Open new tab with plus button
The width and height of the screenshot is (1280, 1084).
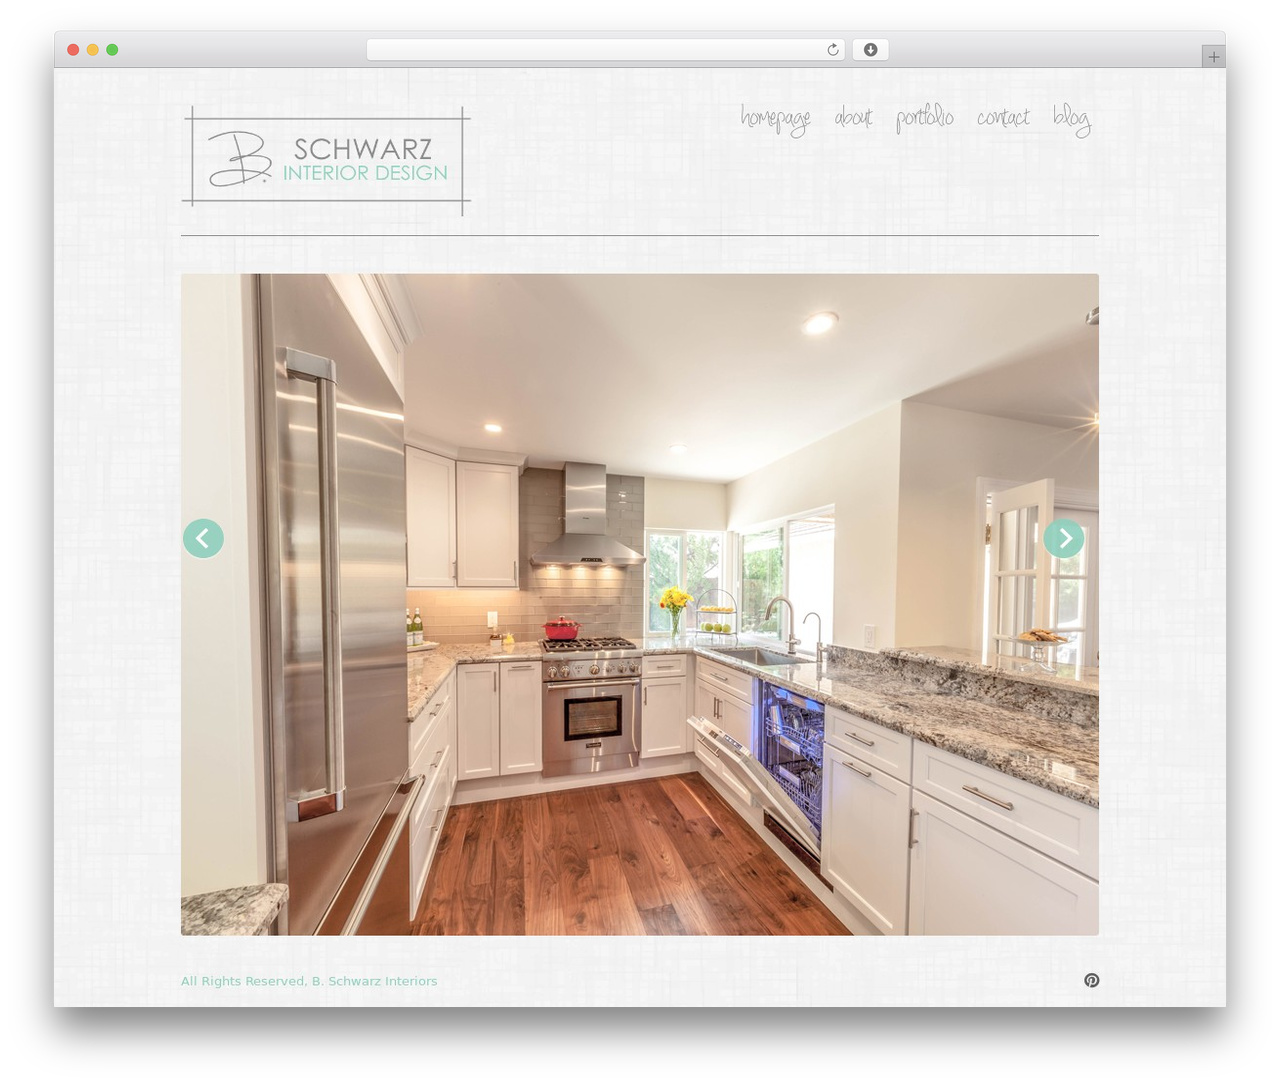pos(1213,57)
